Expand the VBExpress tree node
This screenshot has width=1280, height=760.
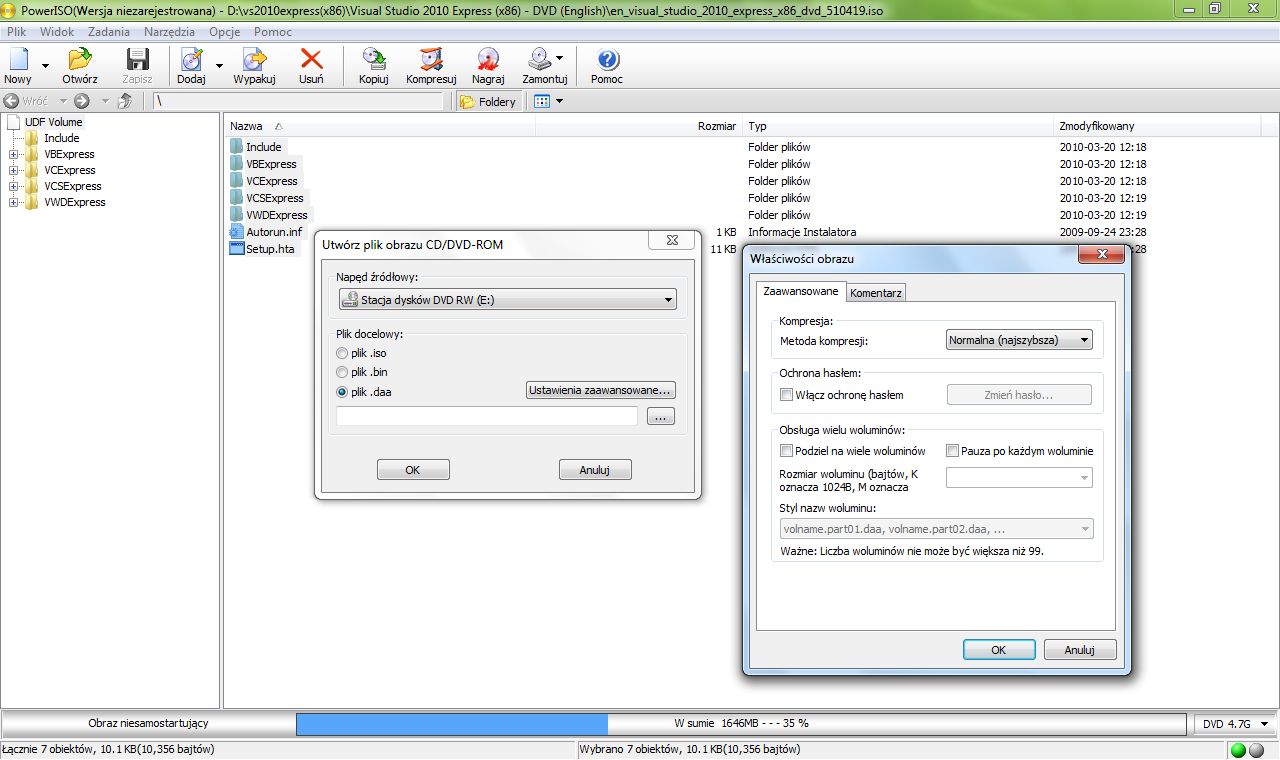click(x=14, y=154)
